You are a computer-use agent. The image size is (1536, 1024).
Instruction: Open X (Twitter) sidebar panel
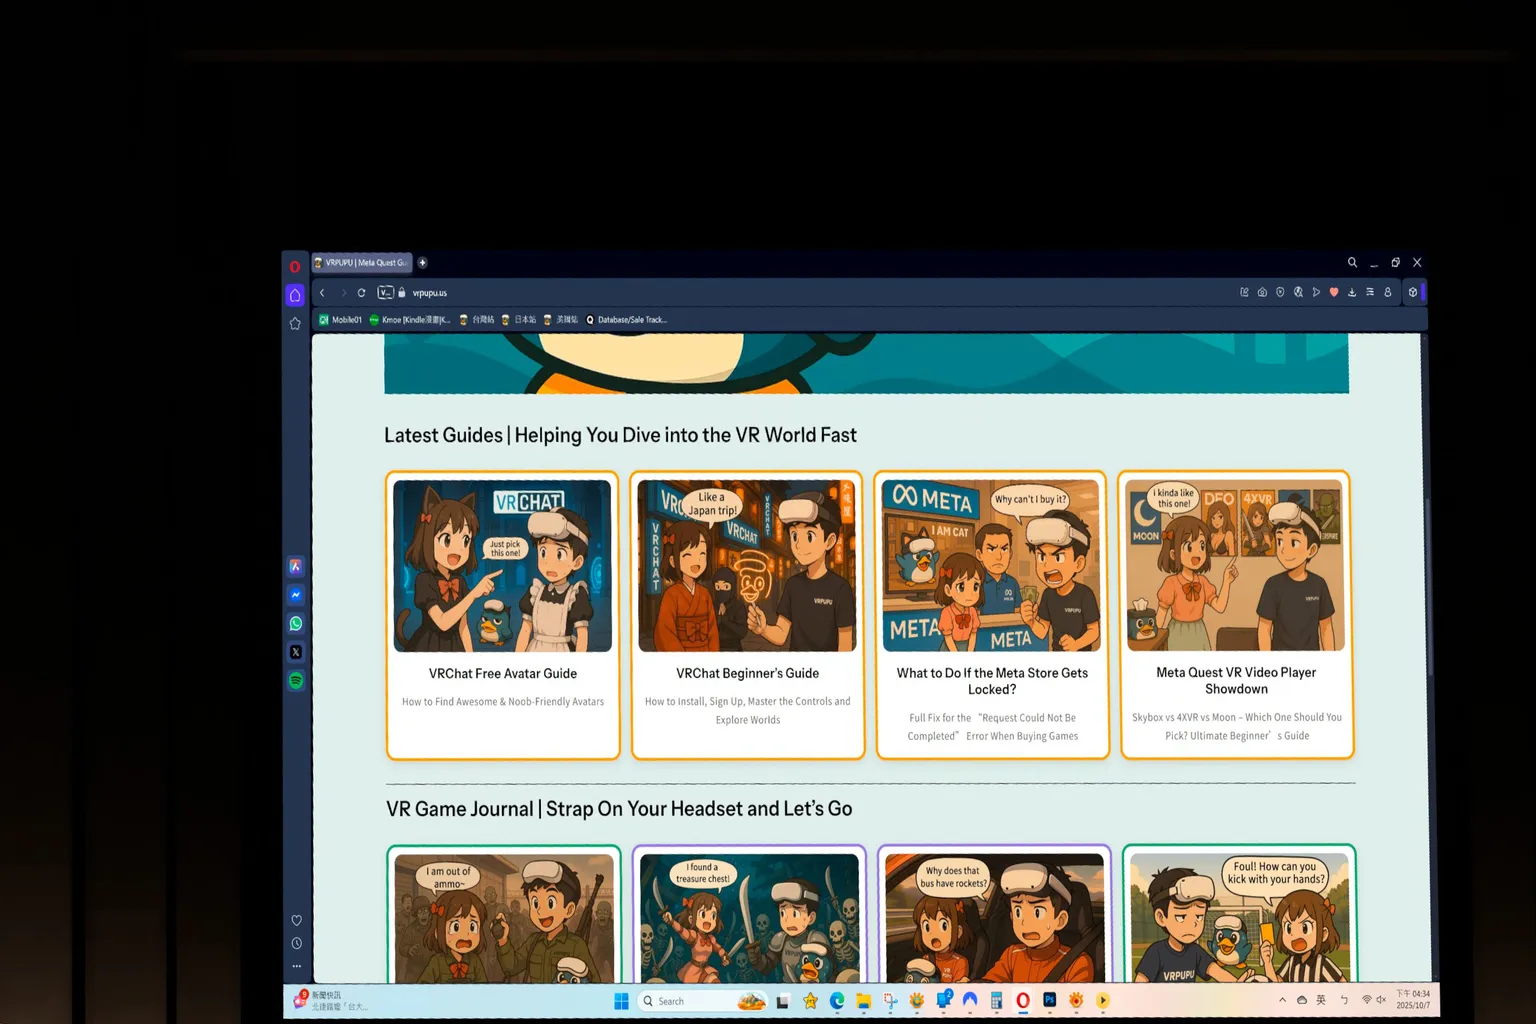click(x=296, y=652)
